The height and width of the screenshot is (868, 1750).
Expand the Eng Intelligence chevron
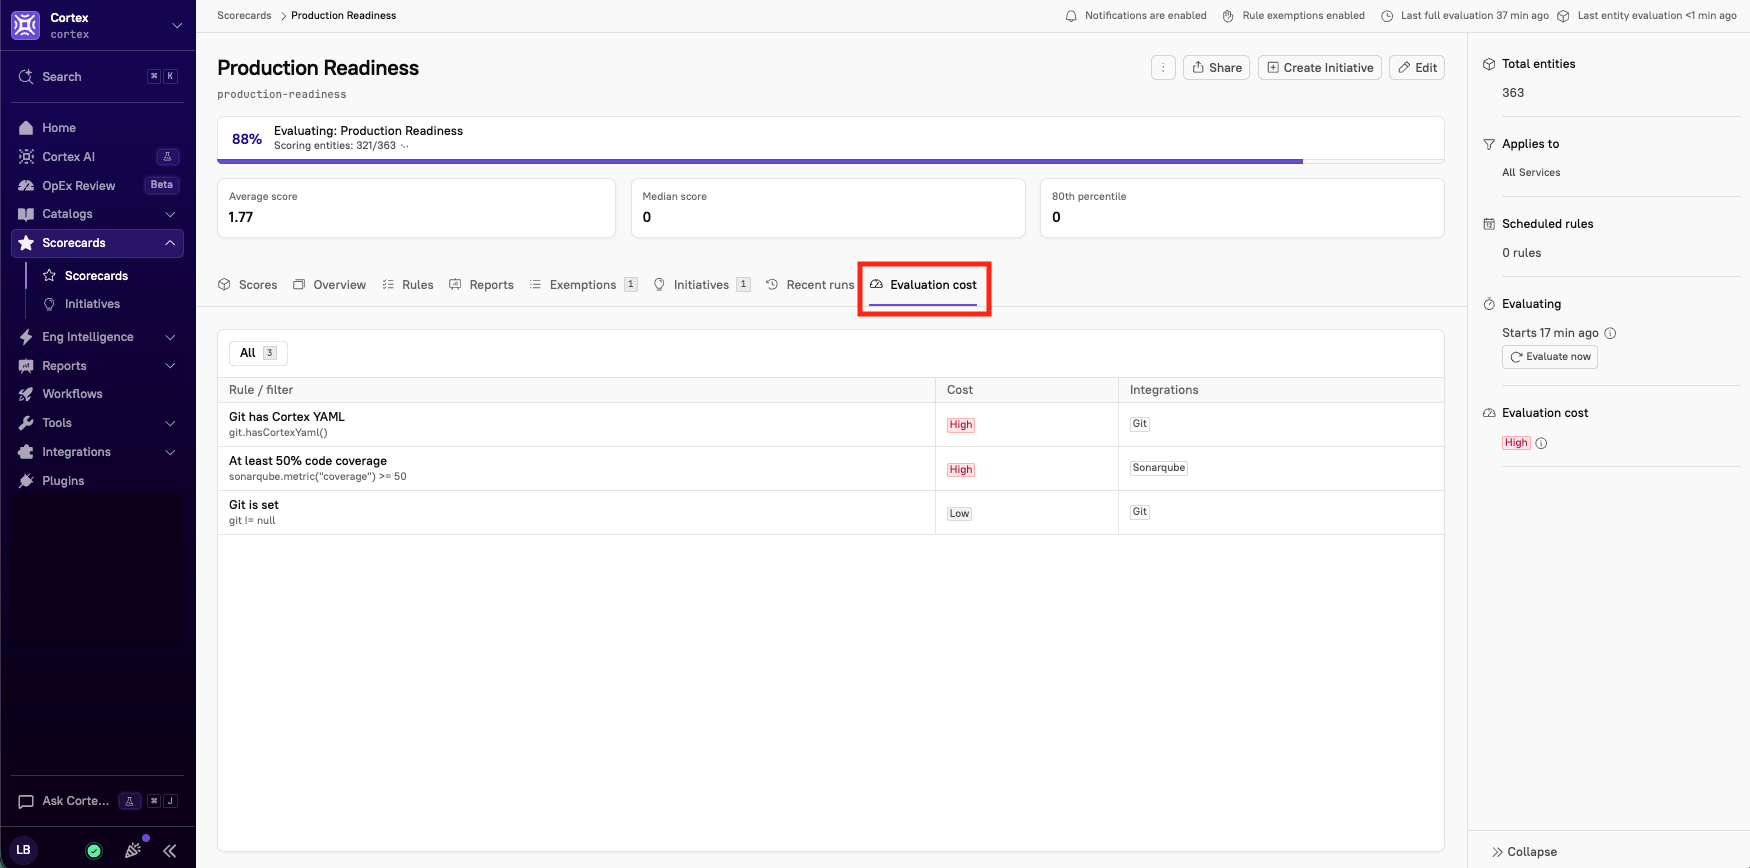pyautogui.click(x=170, y=337)
